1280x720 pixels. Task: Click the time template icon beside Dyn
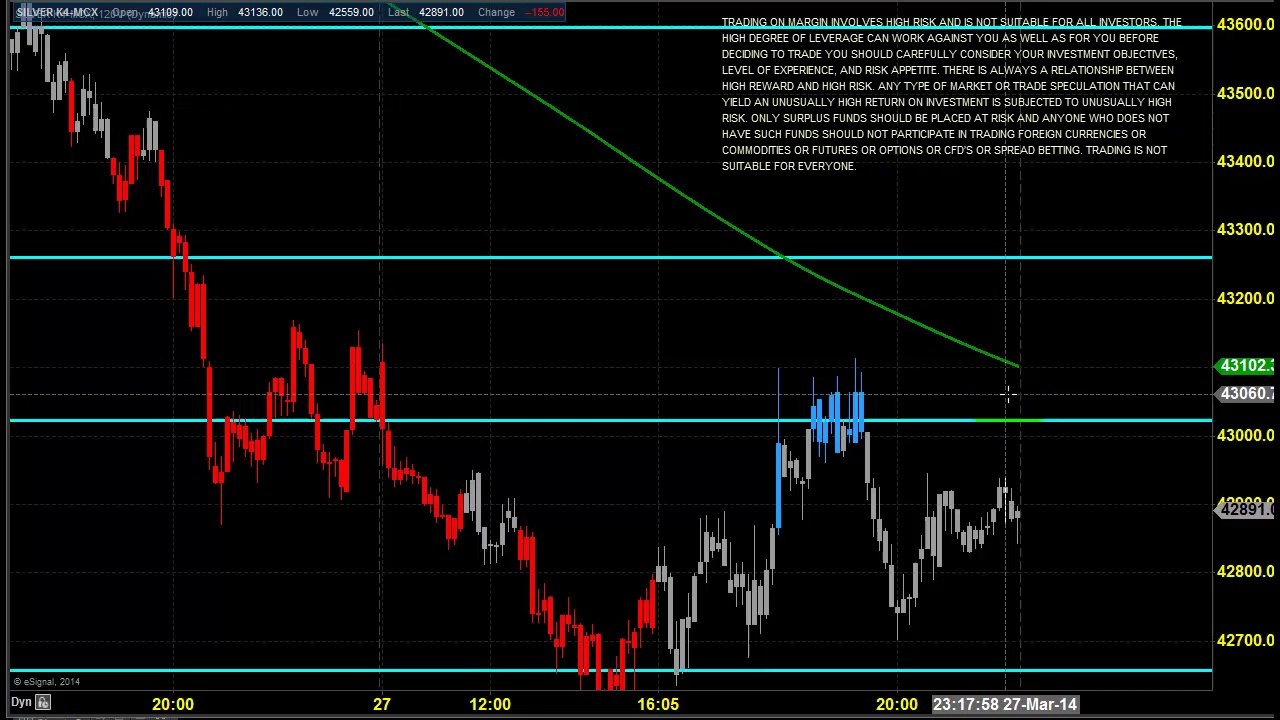(x=43, y=703)
